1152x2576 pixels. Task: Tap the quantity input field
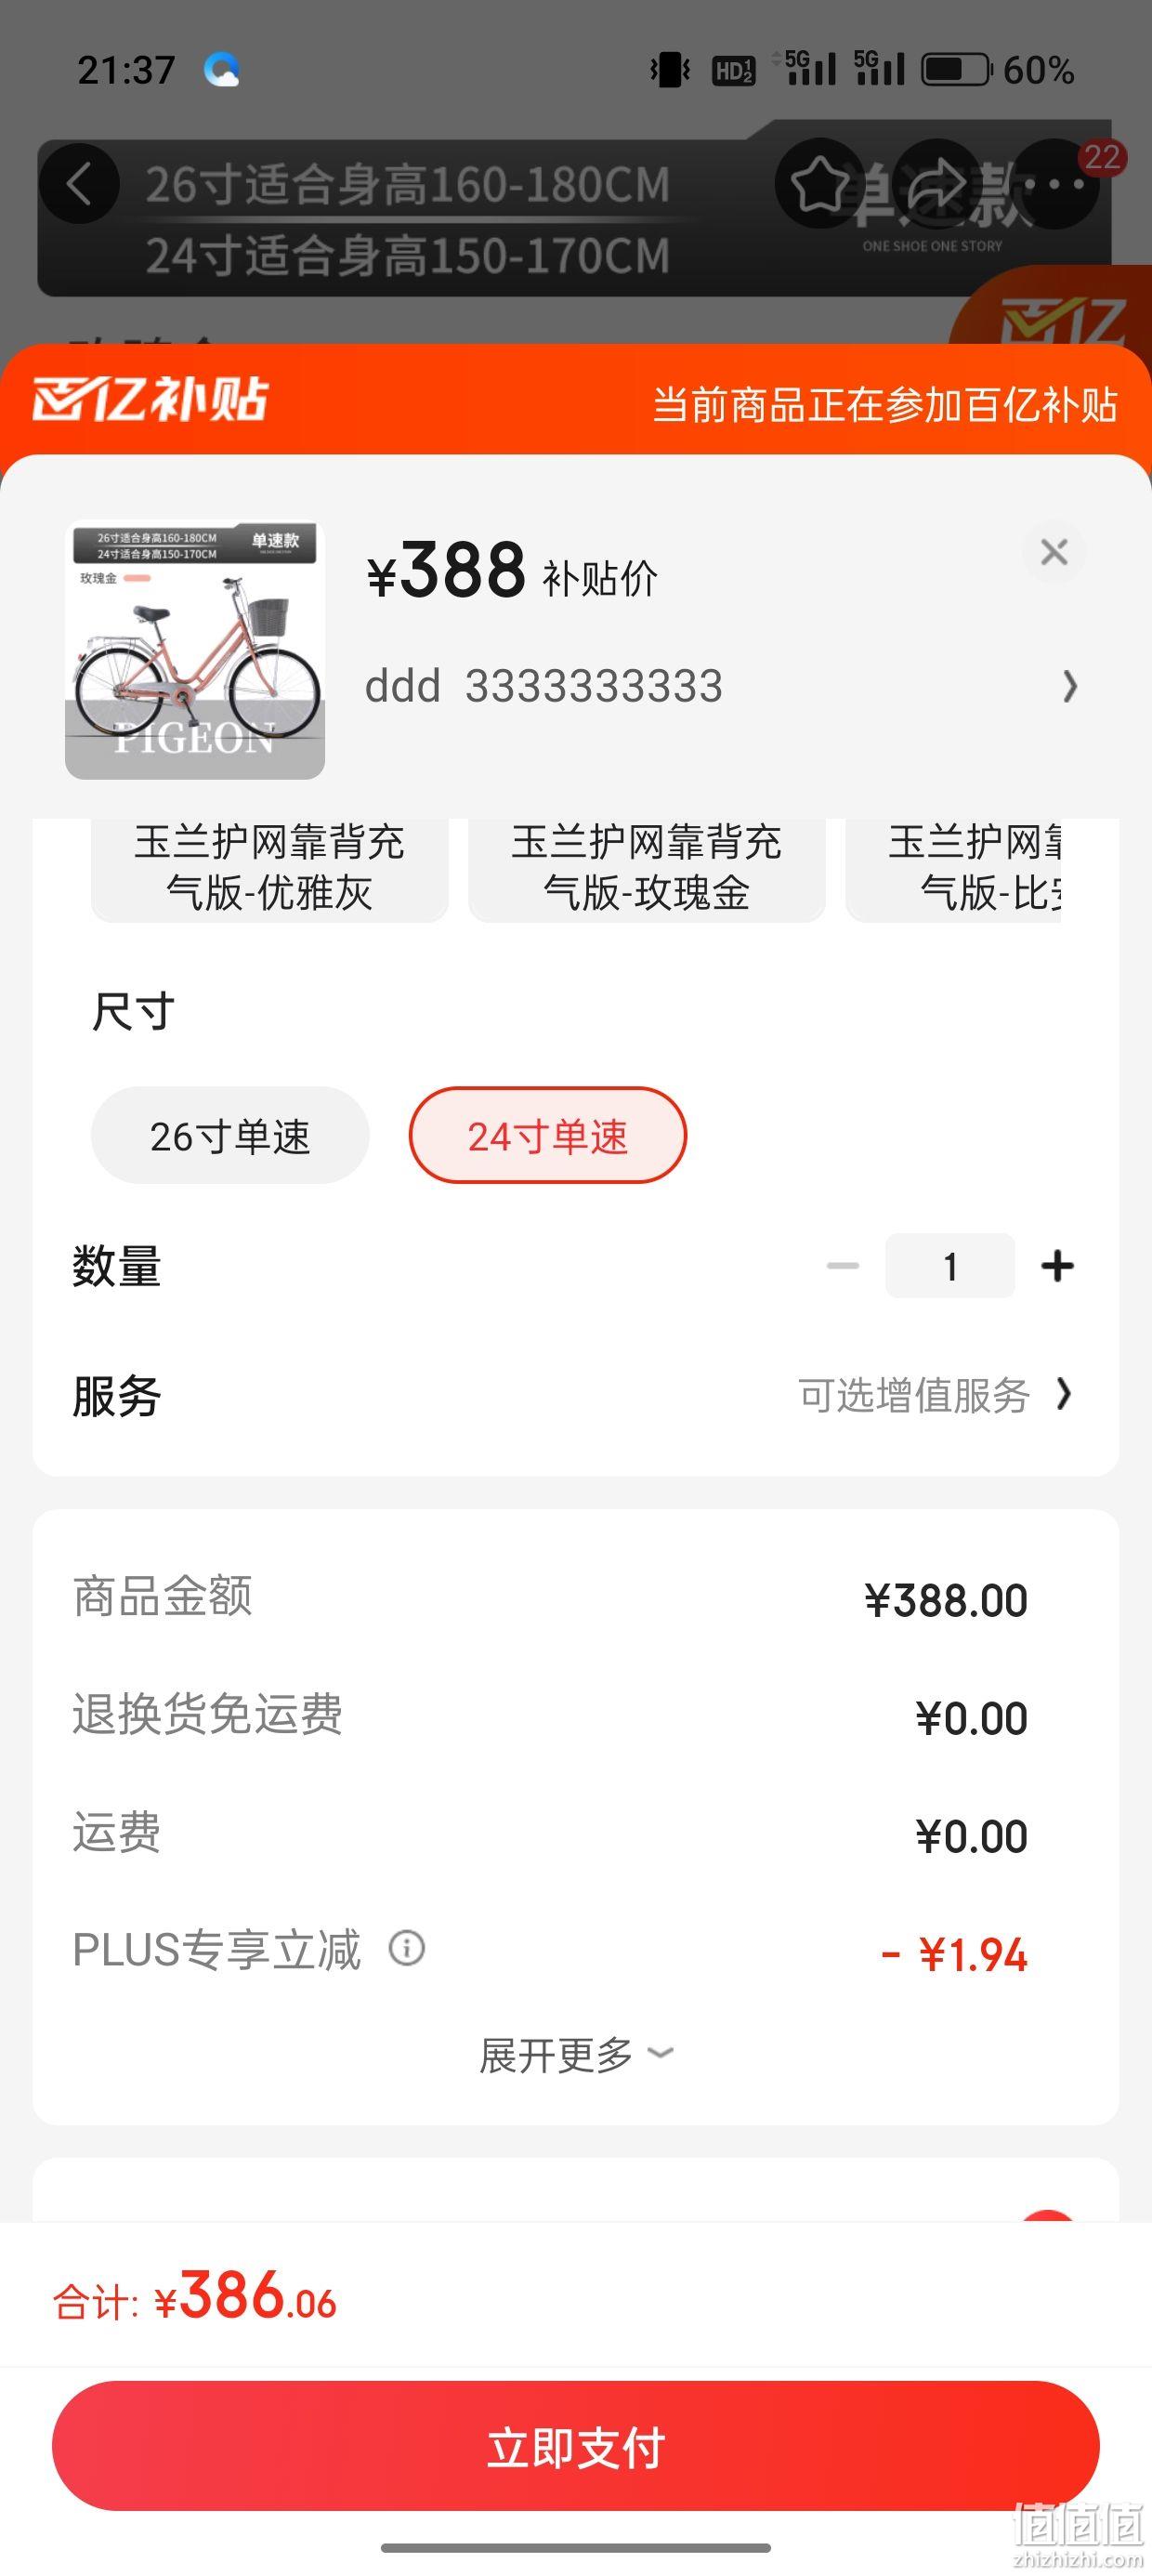pos(950,1265)
